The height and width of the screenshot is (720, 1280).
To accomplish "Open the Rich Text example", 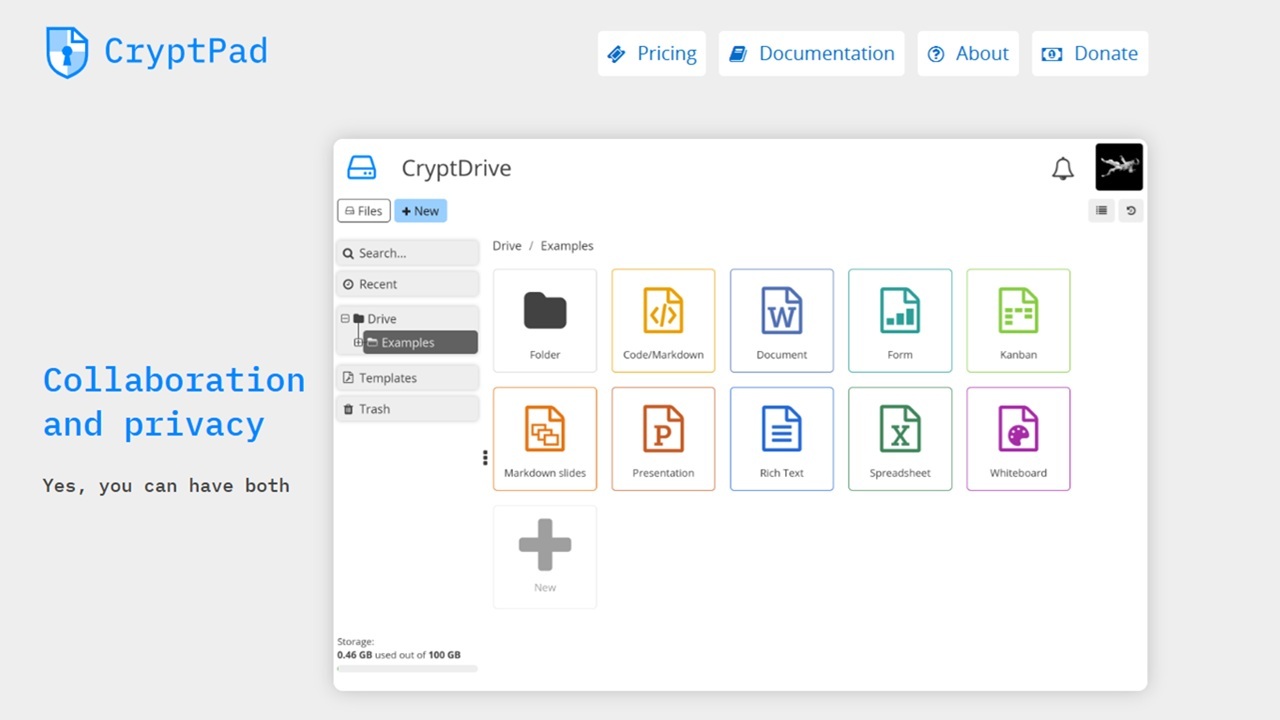I will tap(781, 439).
